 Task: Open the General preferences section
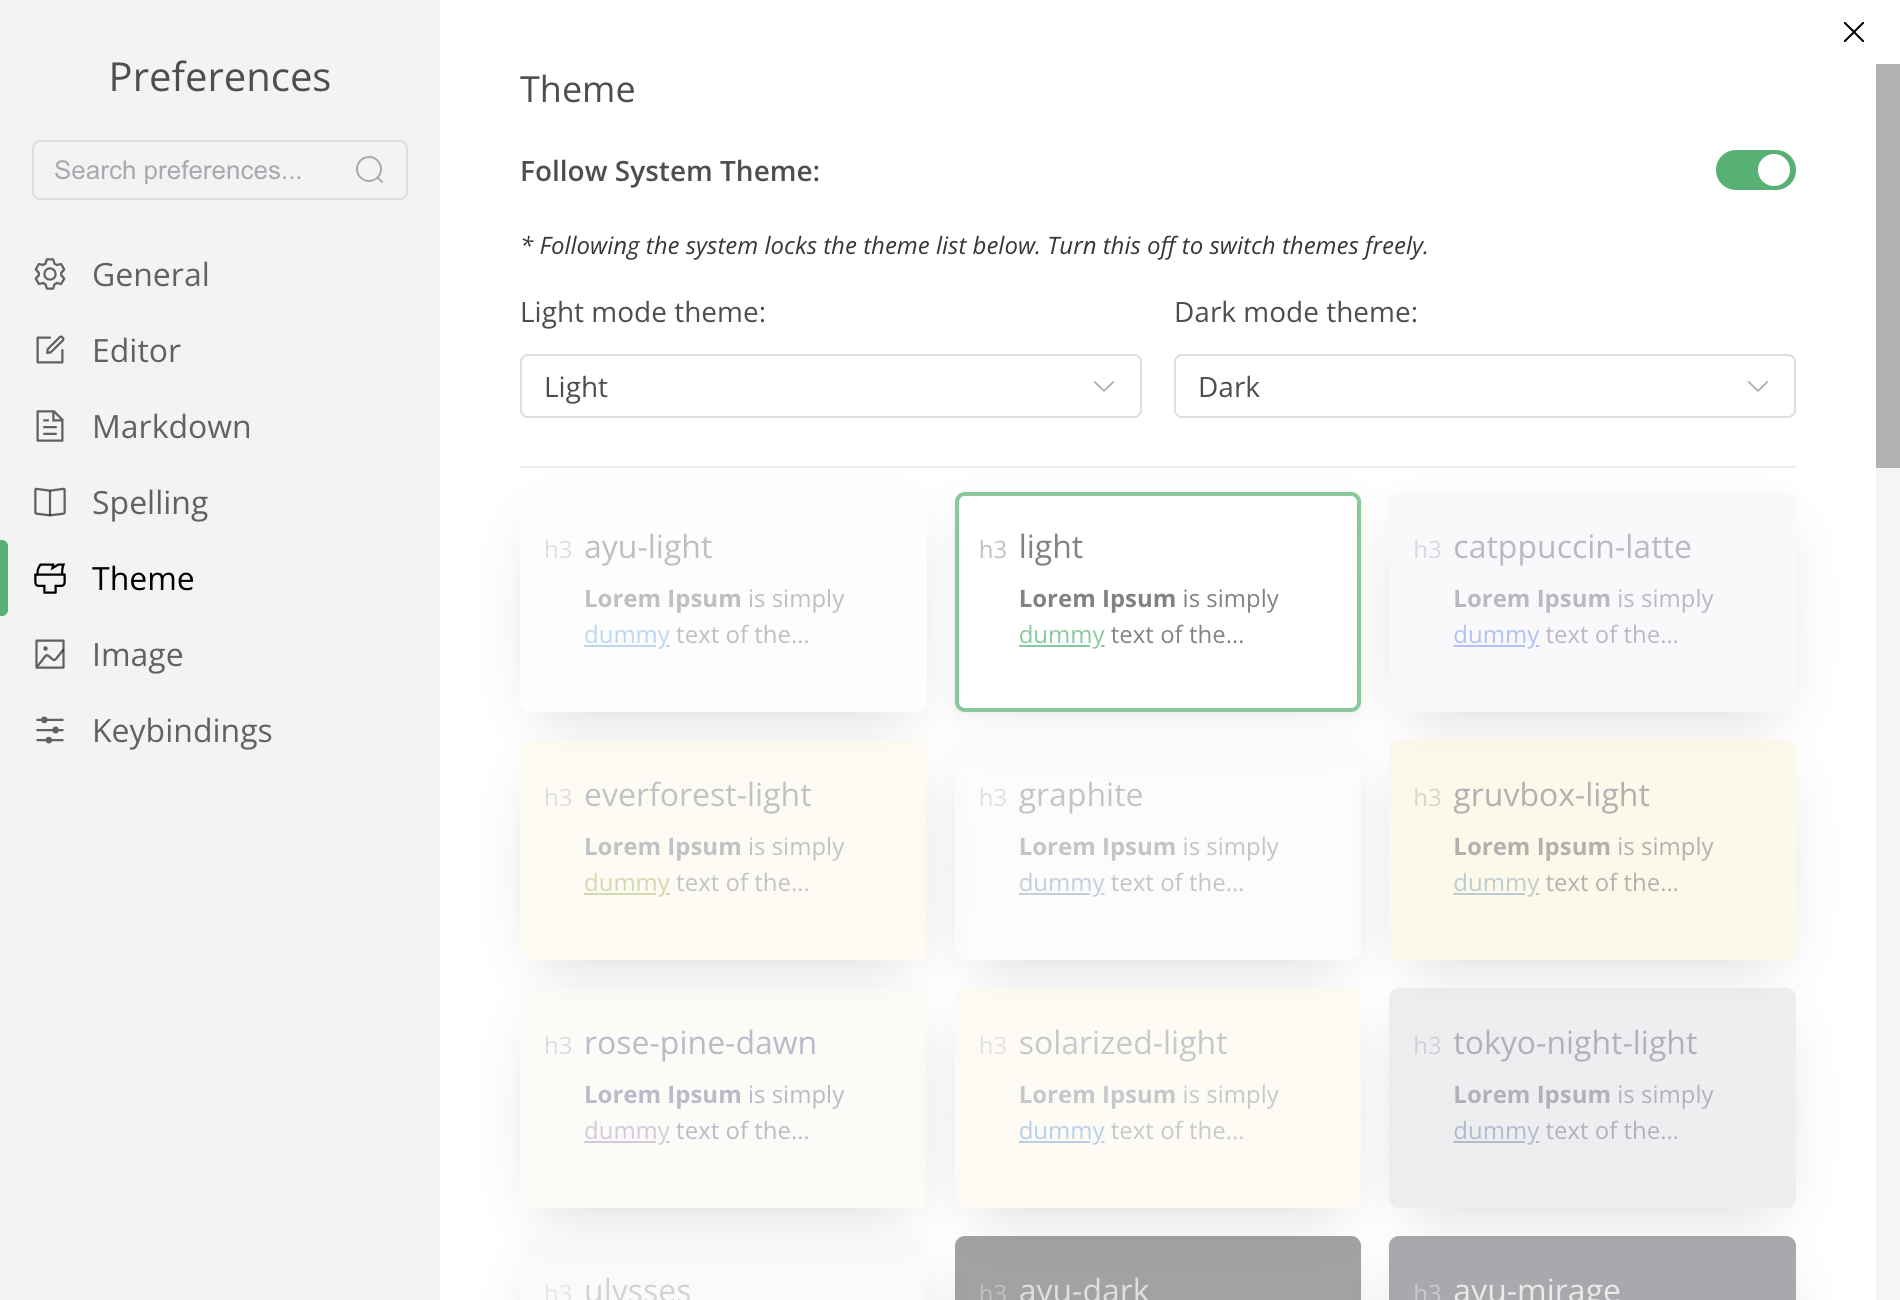pos(220,274)
